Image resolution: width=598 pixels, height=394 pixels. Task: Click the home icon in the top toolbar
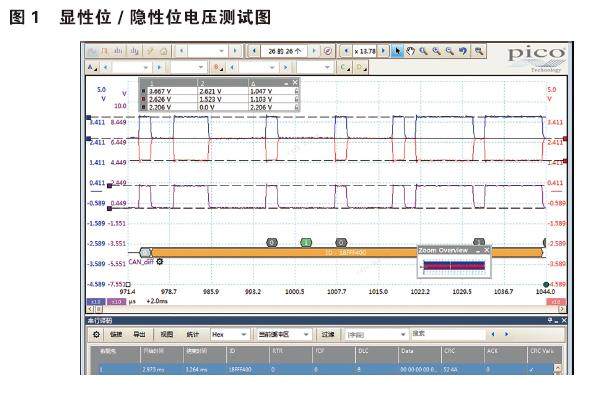point(164,51)
